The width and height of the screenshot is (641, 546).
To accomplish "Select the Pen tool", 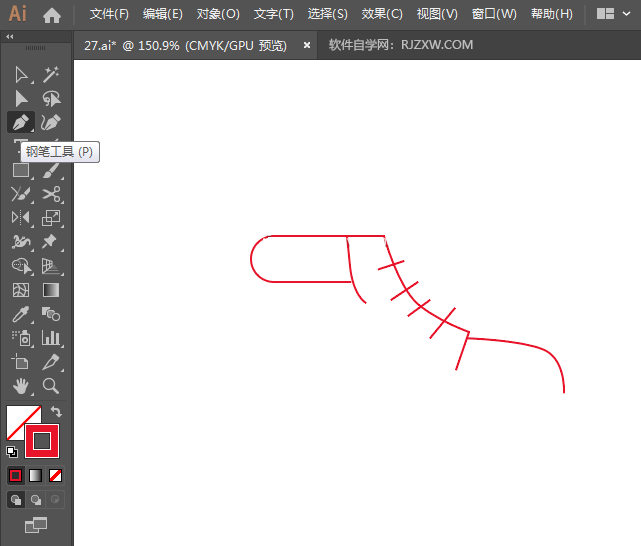I will [x=21, y=122].
